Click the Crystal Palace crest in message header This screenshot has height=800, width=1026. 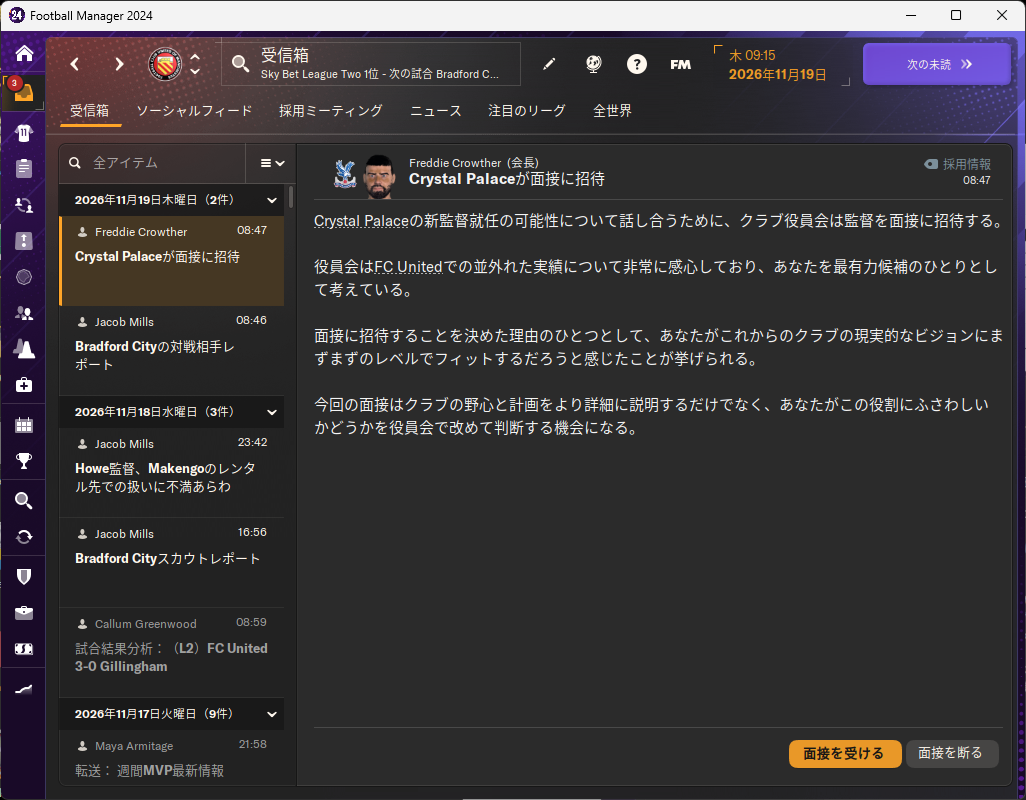345,174
